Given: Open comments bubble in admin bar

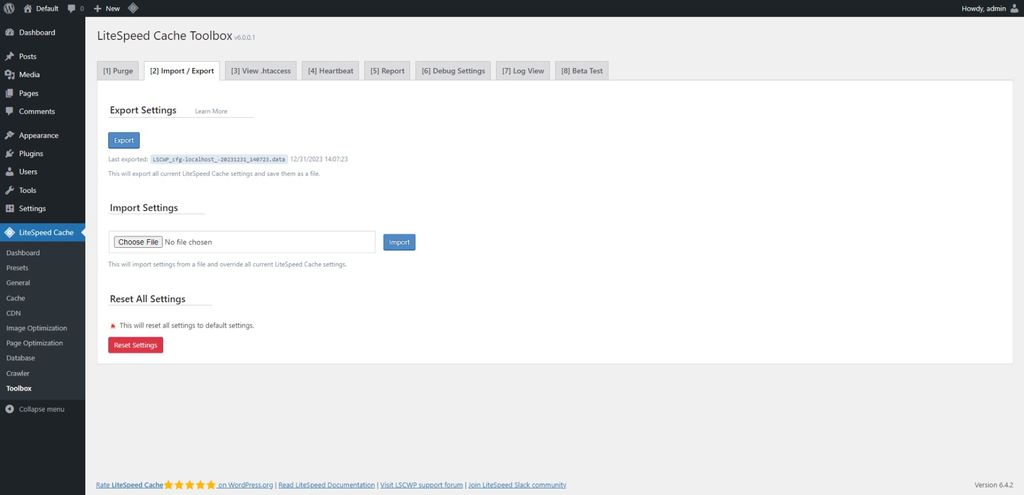Looking at the screenshot, I should pos(76,8).
